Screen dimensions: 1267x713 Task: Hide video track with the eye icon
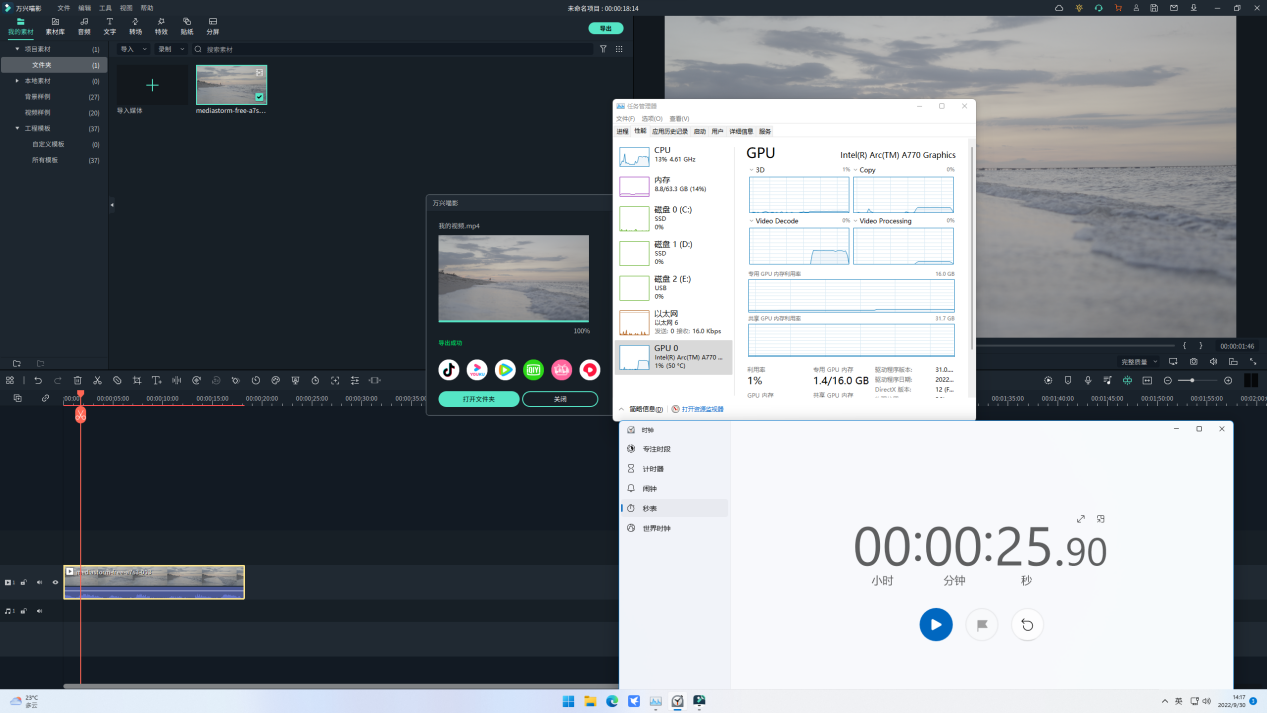[55, 582]
